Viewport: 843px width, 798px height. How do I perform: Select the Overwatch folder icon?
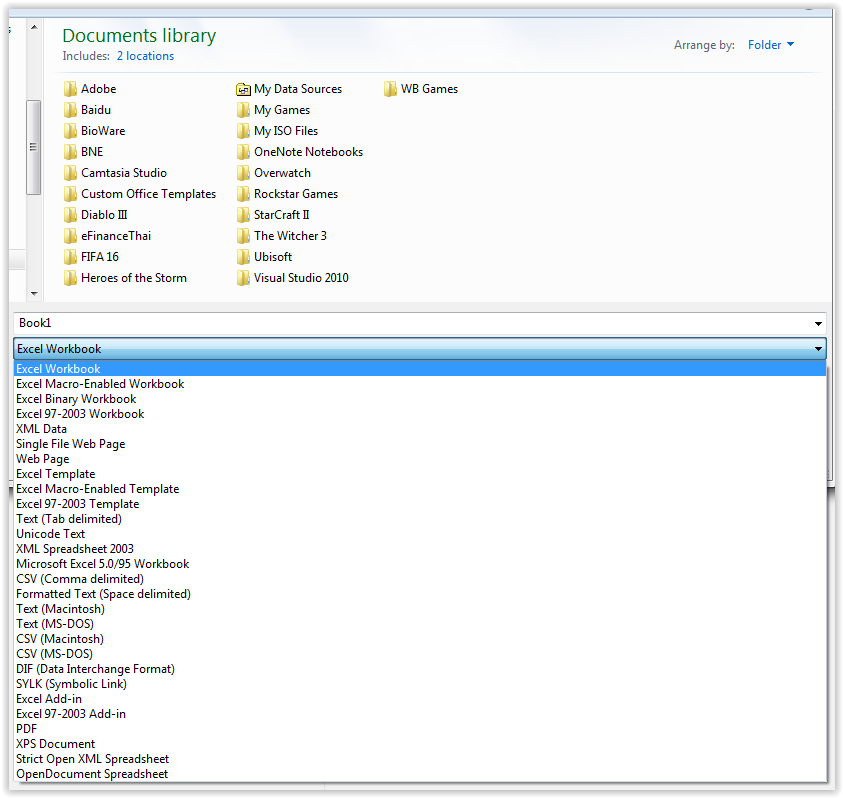(243, 173)
